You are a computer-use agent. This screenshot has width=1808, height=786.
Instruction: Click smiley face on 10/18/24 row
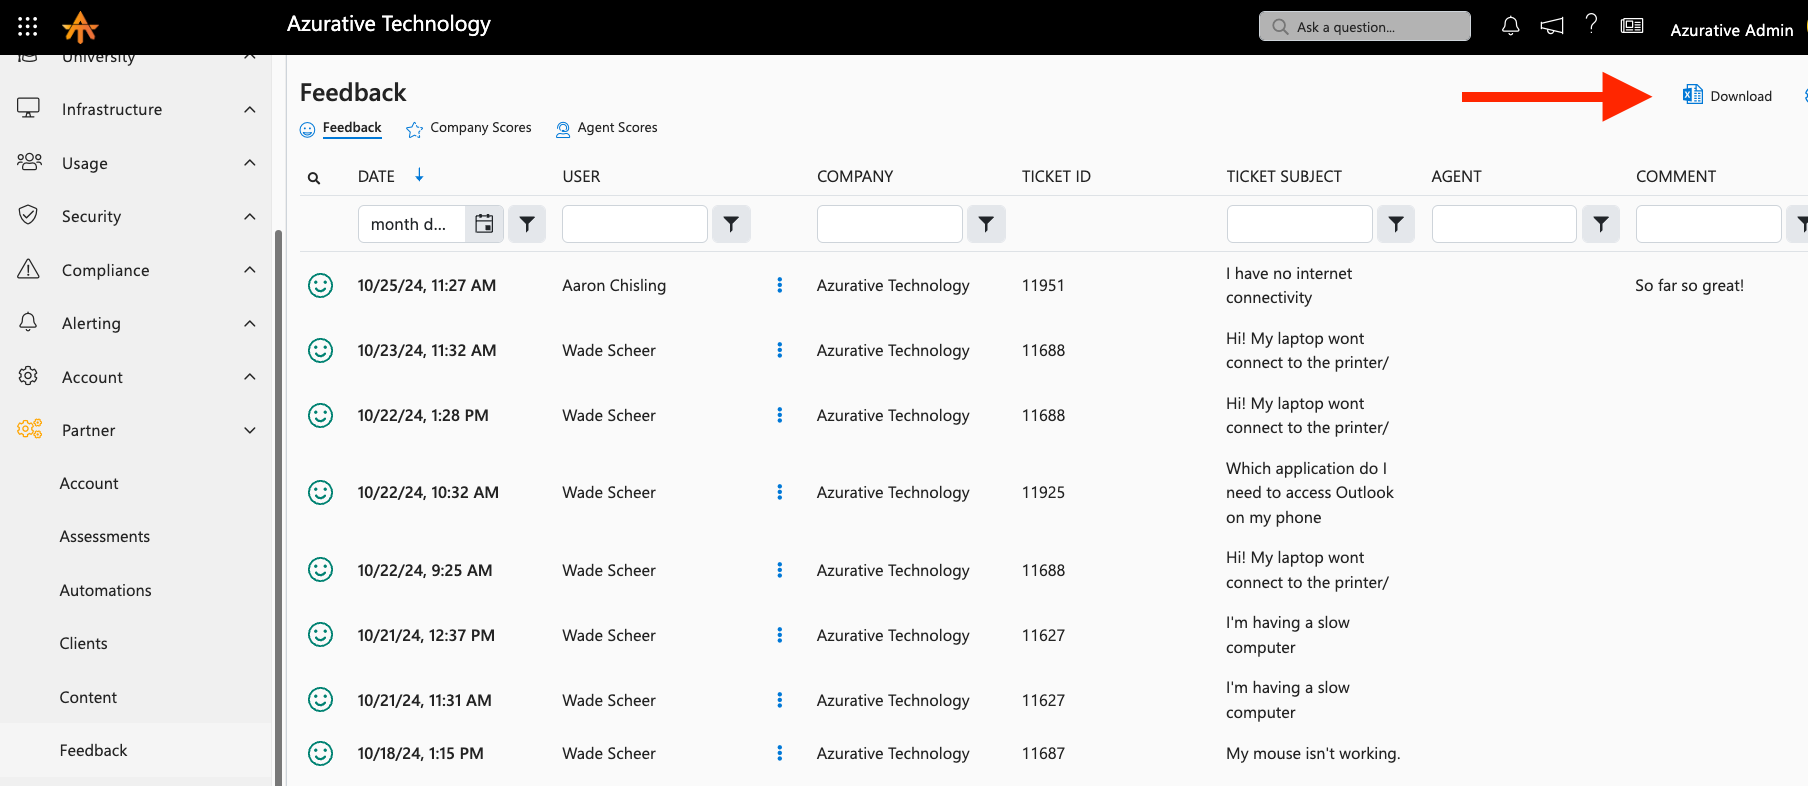point(320,753)
